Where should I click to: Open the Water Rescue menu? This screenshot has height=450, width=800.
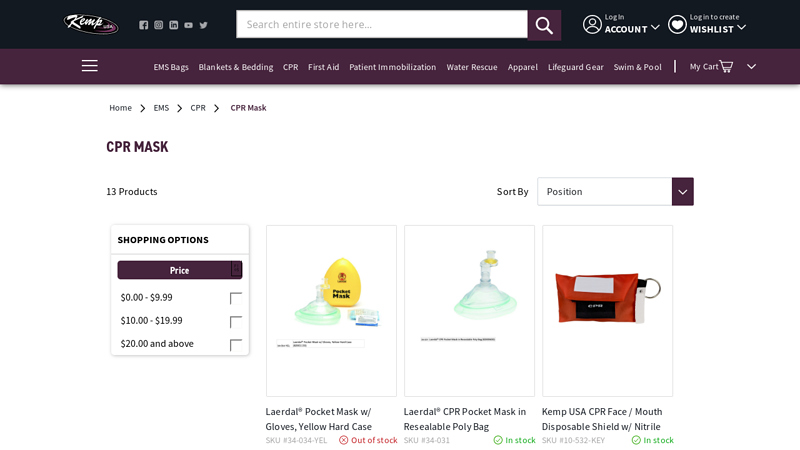[472, 67]
